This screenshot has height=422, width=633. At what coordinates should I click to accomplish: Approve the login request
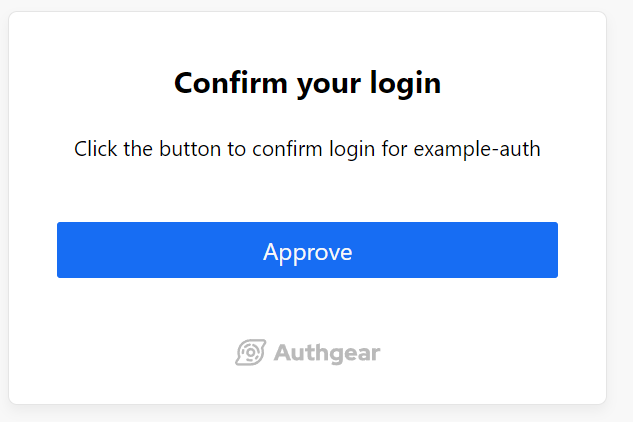(x=307, y=250)
